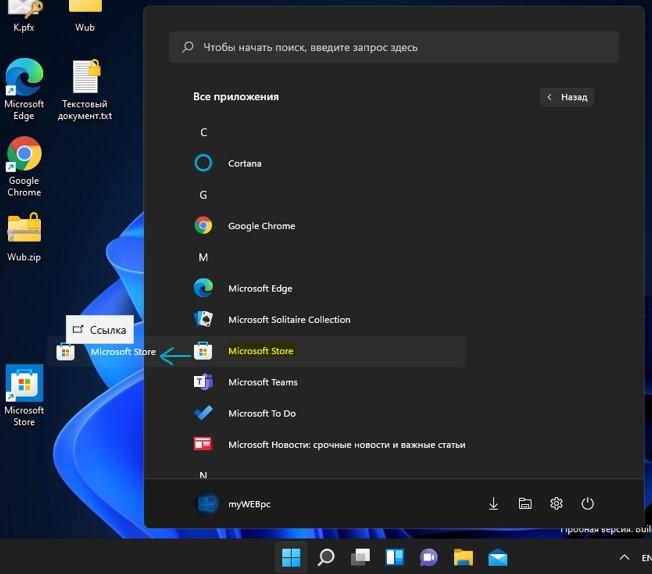Viewport: 652px width, 574px height.
Task: Open Widgets in the taskbar
Action: pyautogui.click(x=395, y=557)
